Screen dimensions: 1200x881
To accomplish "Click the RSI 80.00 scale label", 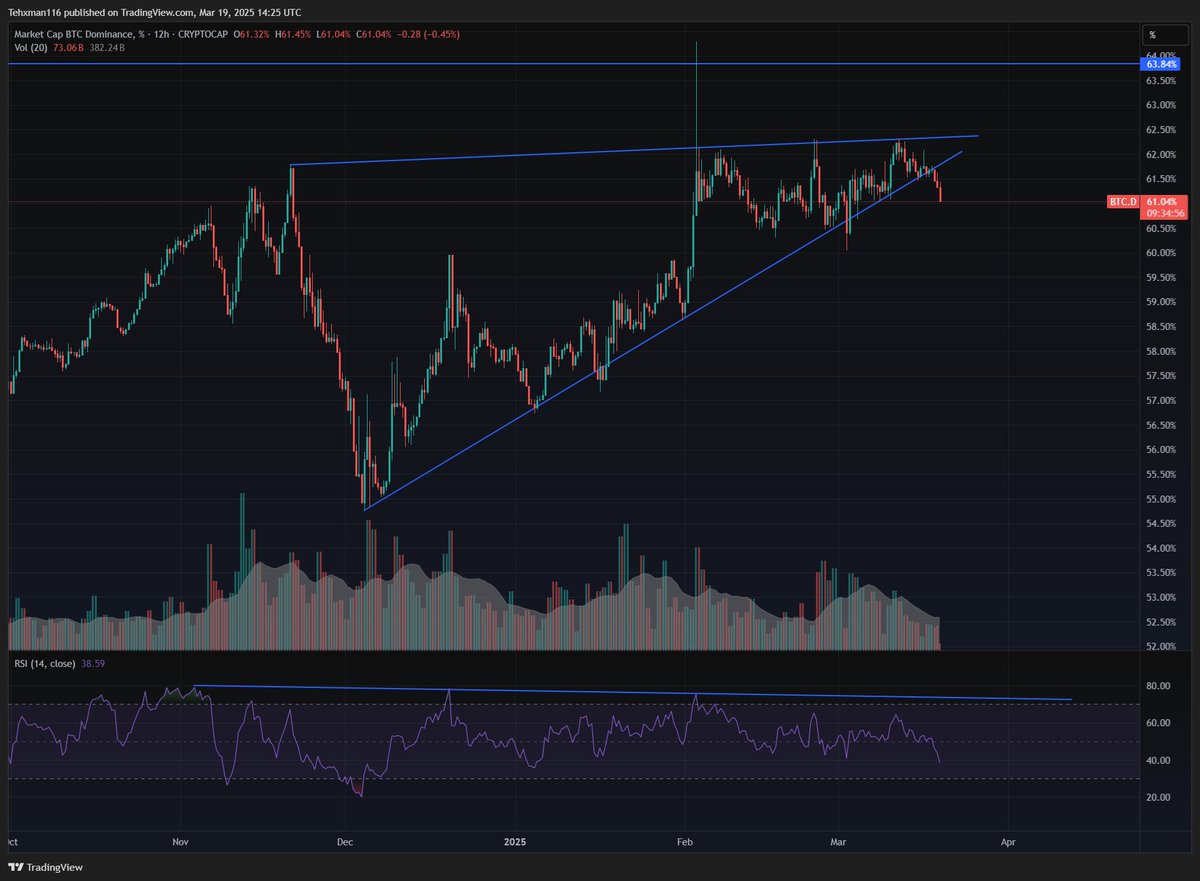I will pos(1157,686).
